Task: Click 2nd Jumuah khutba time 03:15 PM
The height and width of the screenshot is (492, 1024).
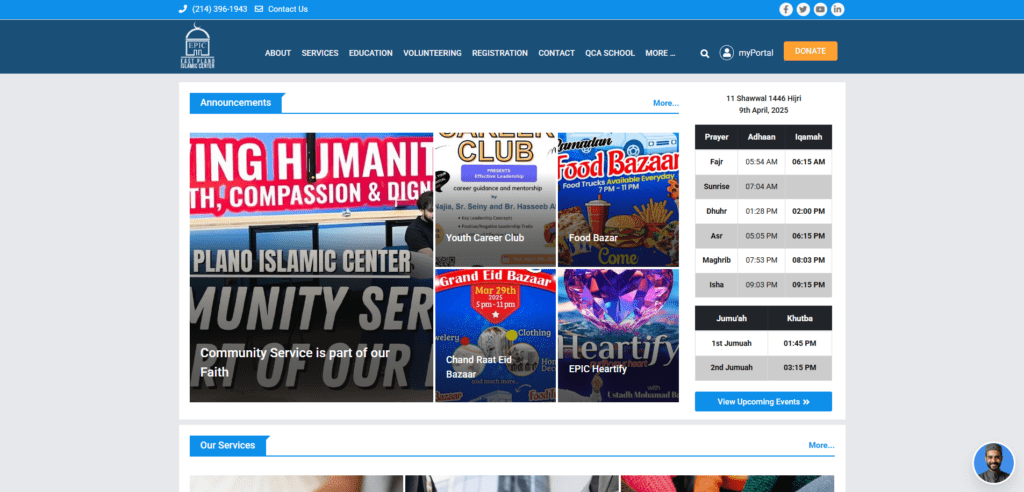Action: tap(800, 368)
